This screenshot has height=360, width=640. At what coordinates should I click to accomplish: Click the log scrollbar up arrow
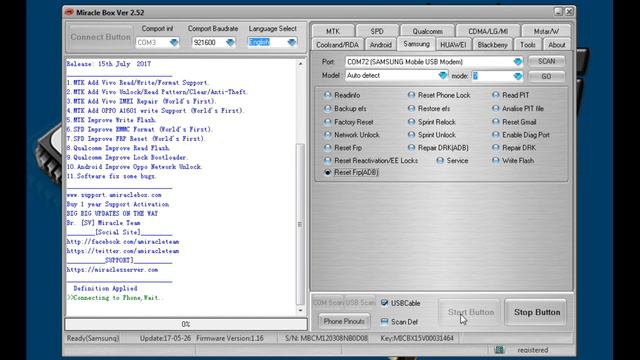coord(300,64)
